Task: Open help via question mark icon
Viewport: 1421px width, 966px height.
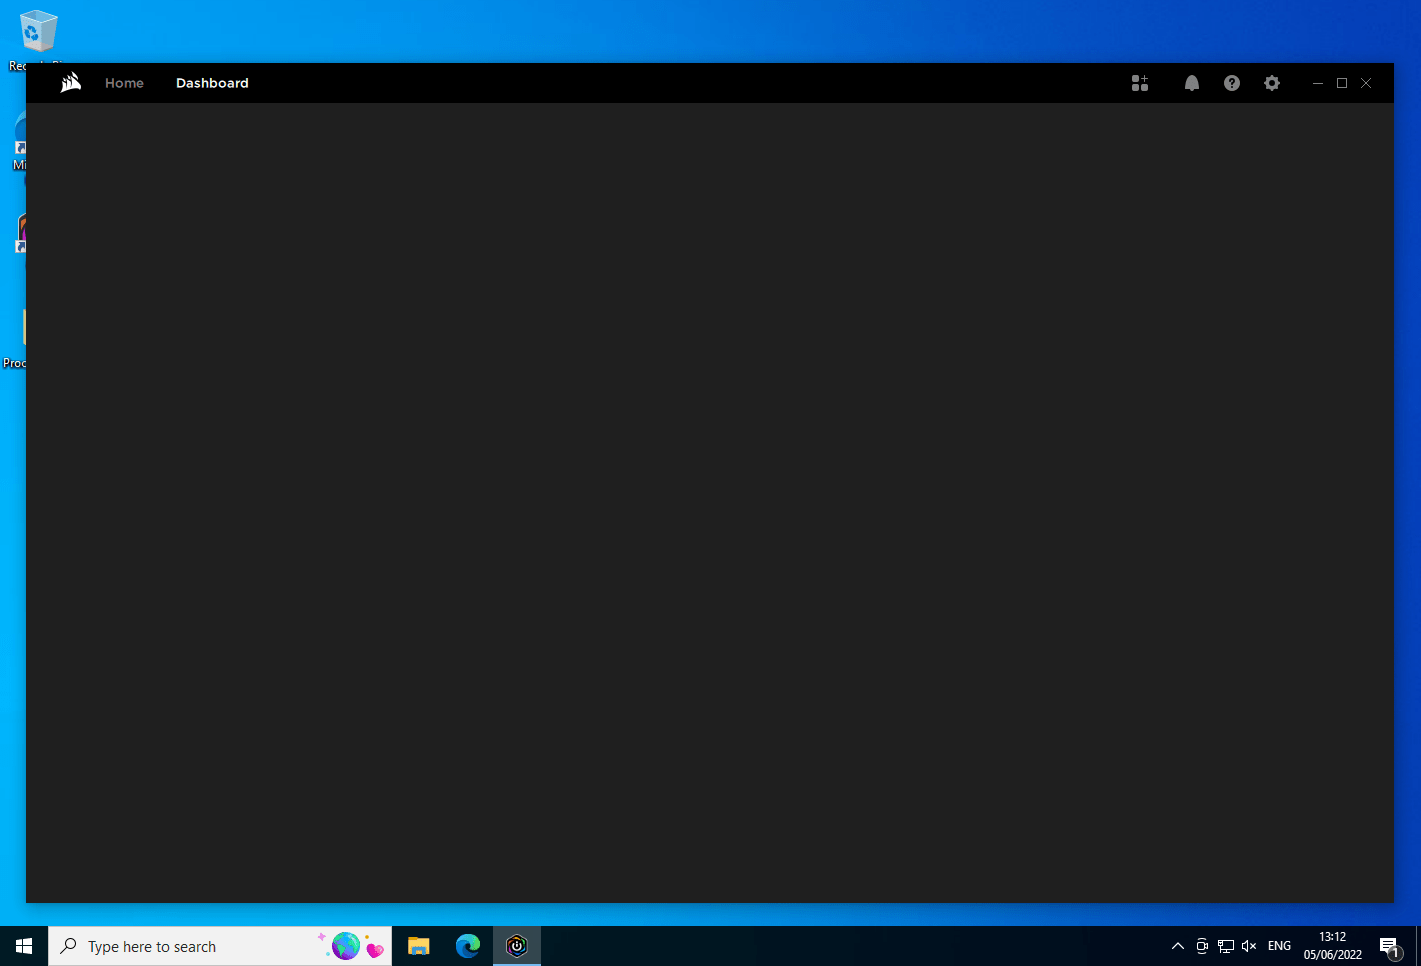Action: pos(1232,83)
